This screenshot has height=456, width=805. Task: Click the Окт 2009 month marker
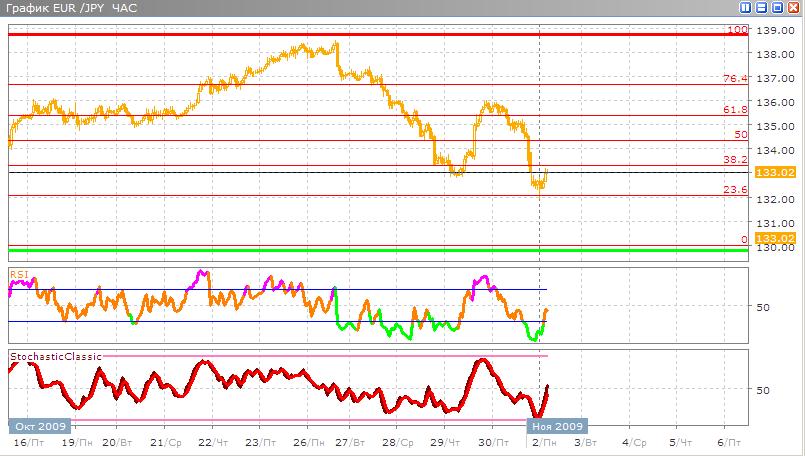tap(33, 426)
